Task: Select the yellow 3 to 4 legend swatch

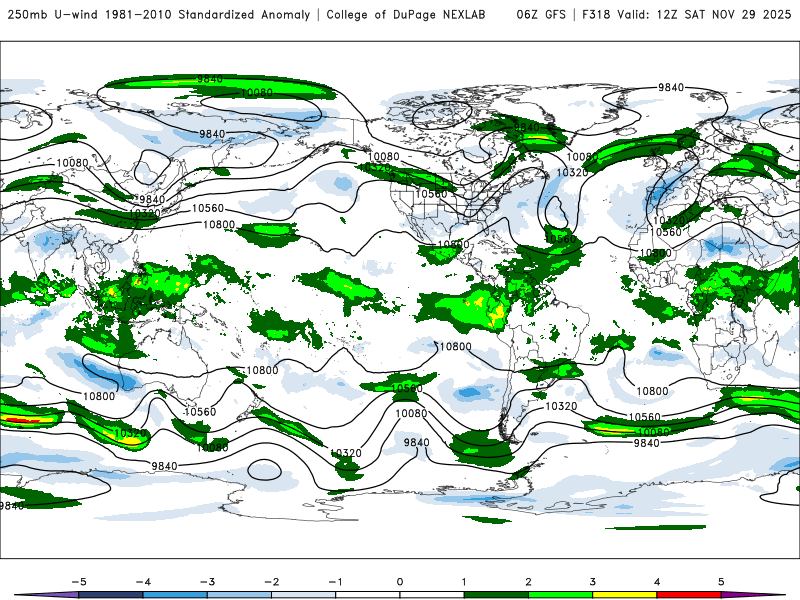Action: point(625,595)
